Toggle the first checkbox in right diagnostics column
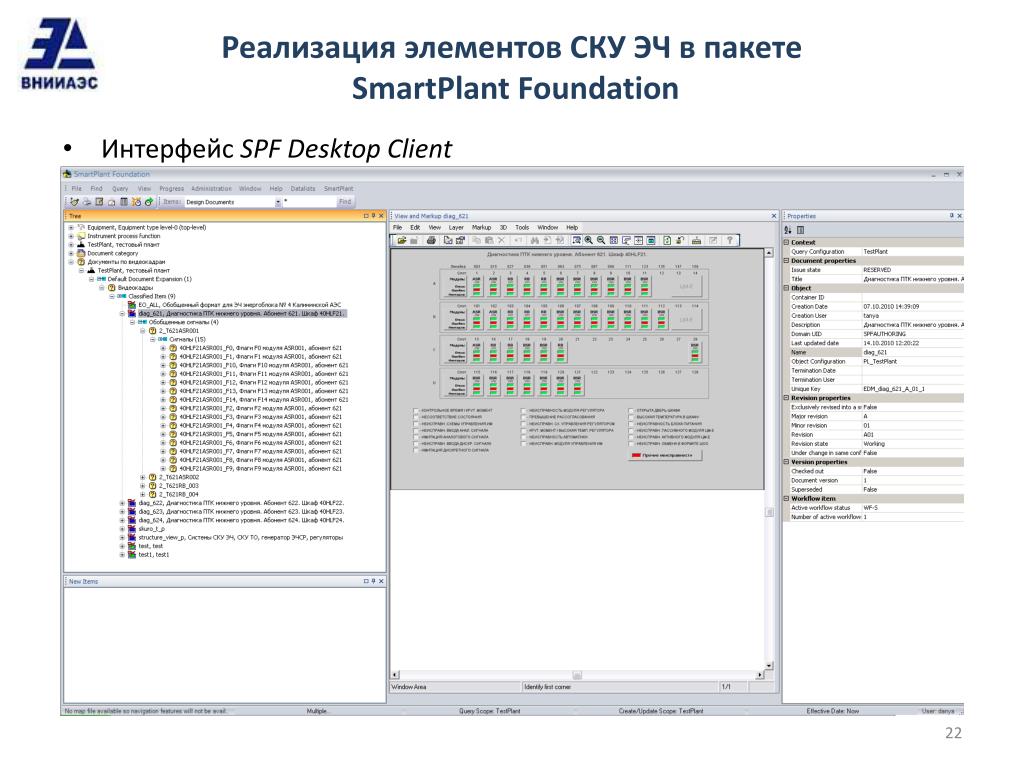The image size is (1024, 768). (x=631, y=411)
